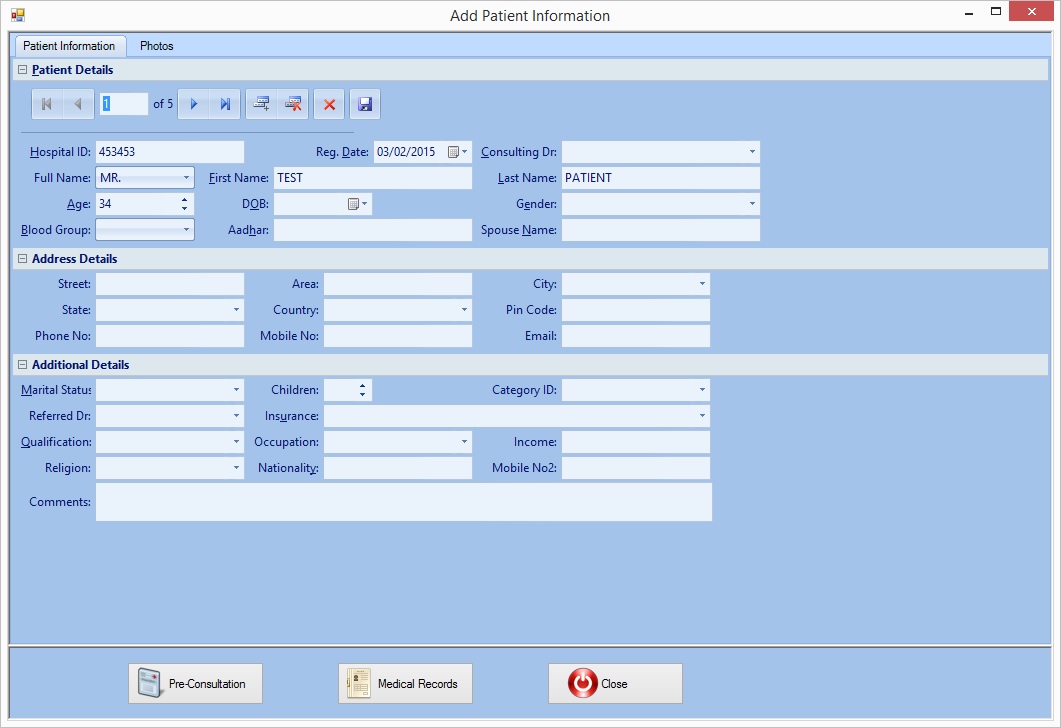Go to the next patient record
The width and height of the screenshot is (1061, 728).
194,104
